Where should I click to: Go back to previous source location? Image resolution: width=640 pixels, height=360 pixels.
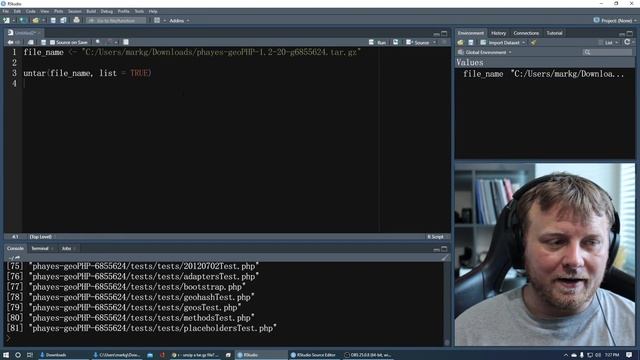(10, 42)
